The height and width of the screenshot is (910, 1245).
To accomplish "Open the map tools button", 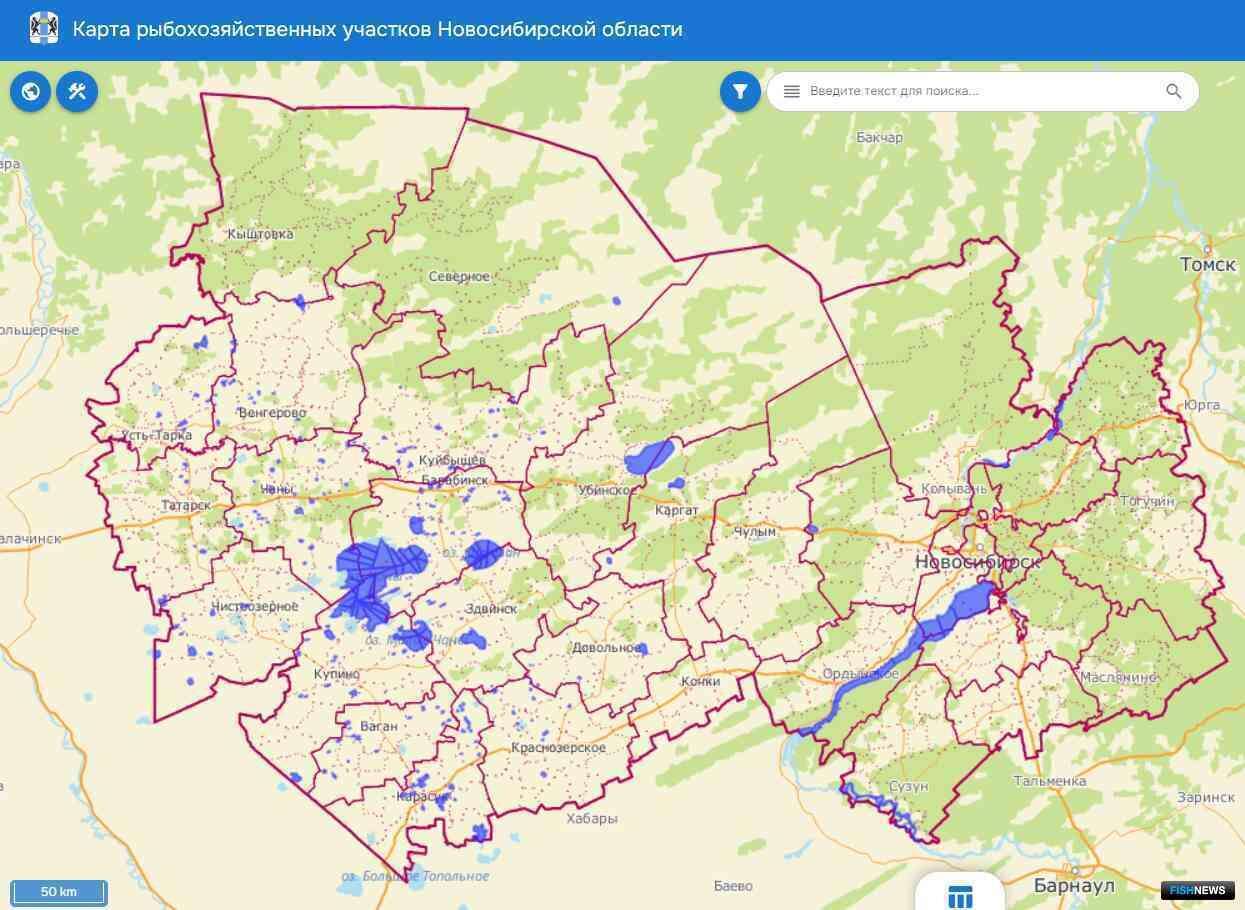I will click(x=77, y=92).
